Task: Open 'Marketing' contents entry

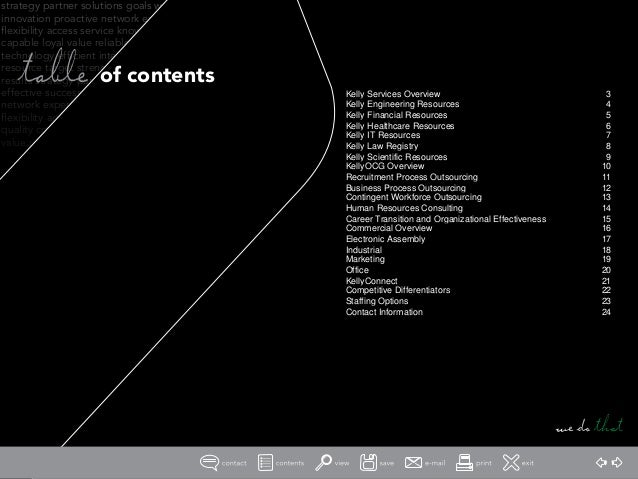Action: [x=365, y=259]
